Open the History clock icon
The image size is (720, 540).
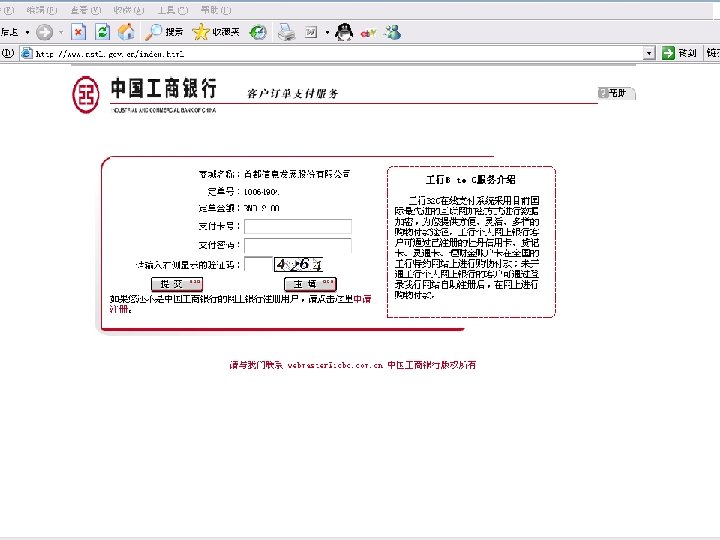point(258,32)
